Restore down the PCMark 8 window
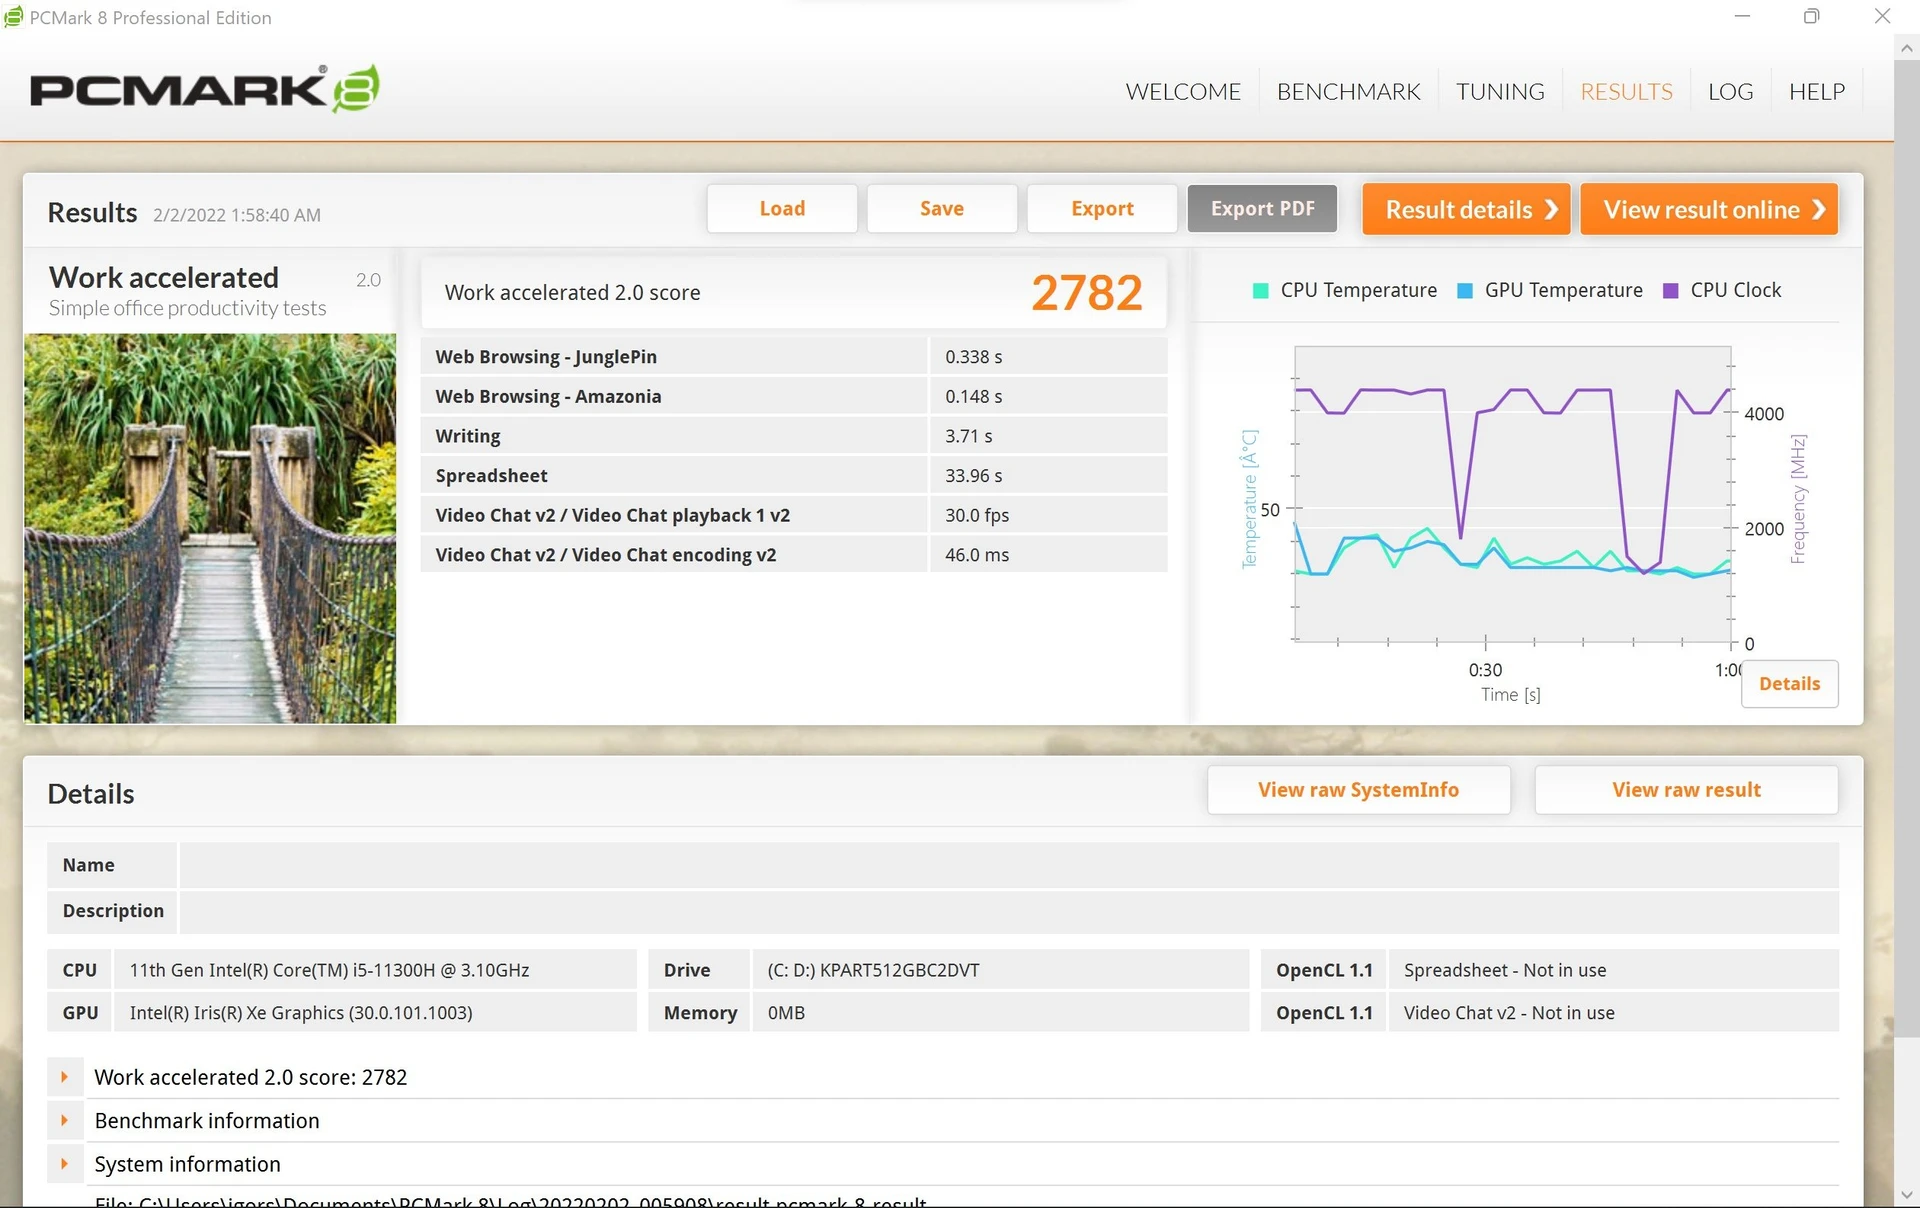This screenshot has width=1920, height=1208. point(1811,17)
